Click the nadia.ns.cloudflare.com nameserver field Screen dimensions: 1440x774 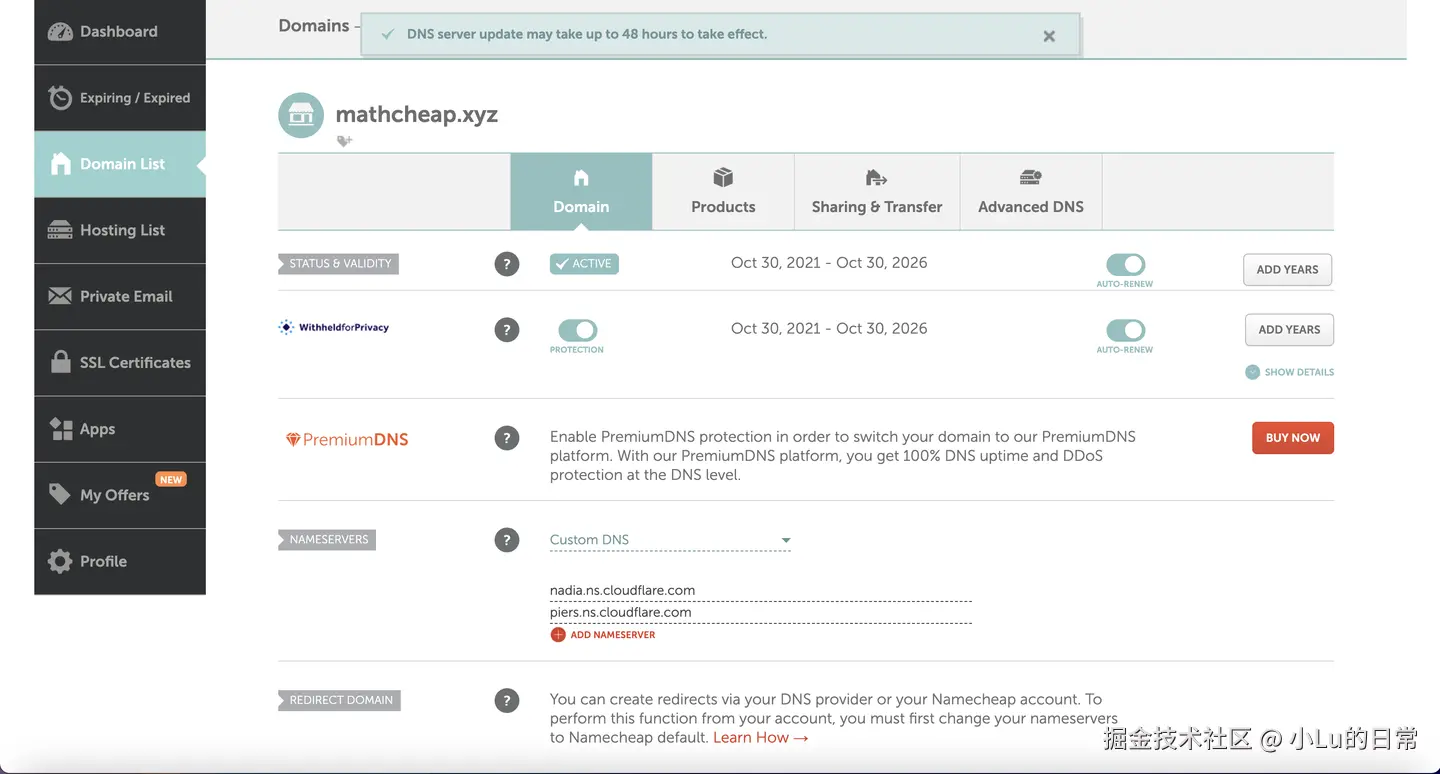coord(760,590)
